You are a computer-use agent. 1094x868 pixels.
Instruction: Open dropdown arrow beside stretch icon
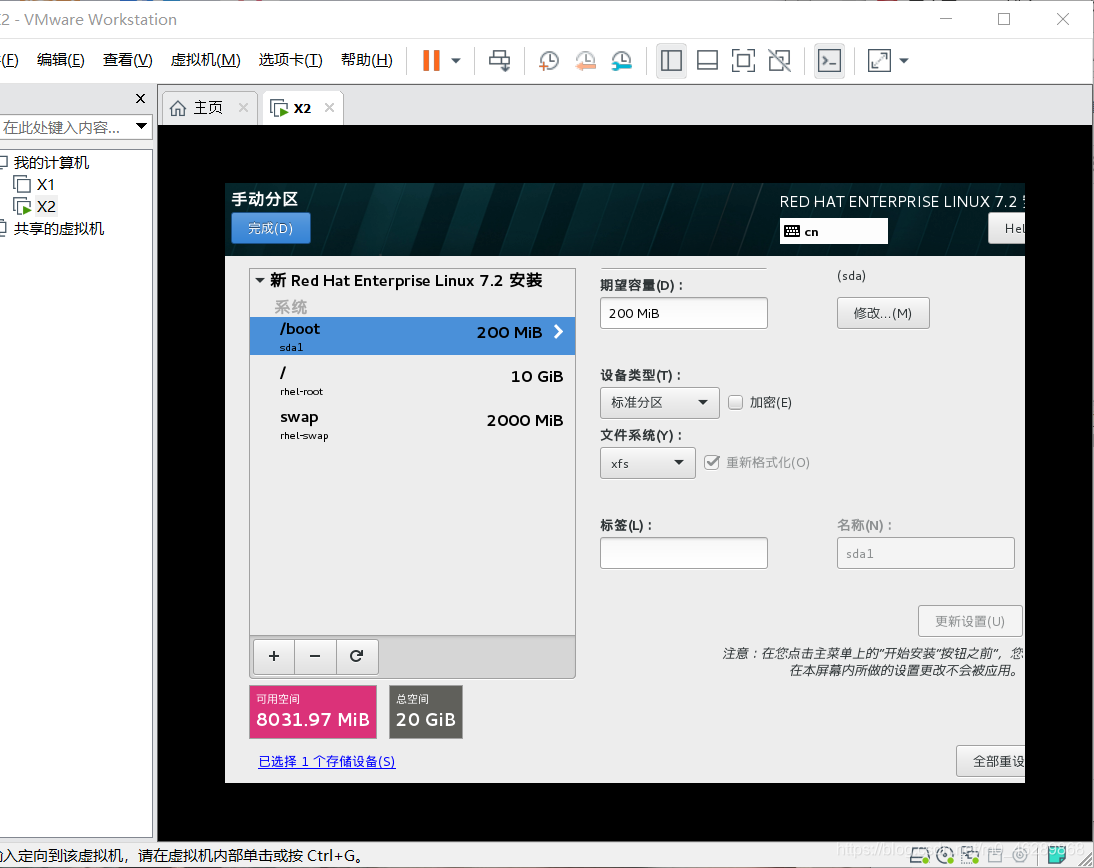click(x=904, y=61)
